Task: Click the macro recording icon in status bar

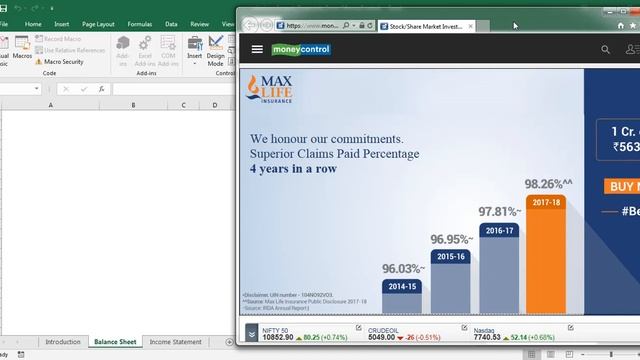Action: pyautogui.click(x=21, y=355)
